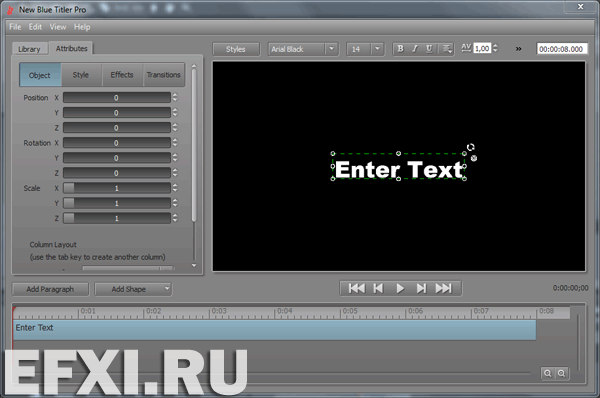Click right timeline zoom magnifier
Image resolution: width=600 pixels, height=398 pixels.
[561, 373]
